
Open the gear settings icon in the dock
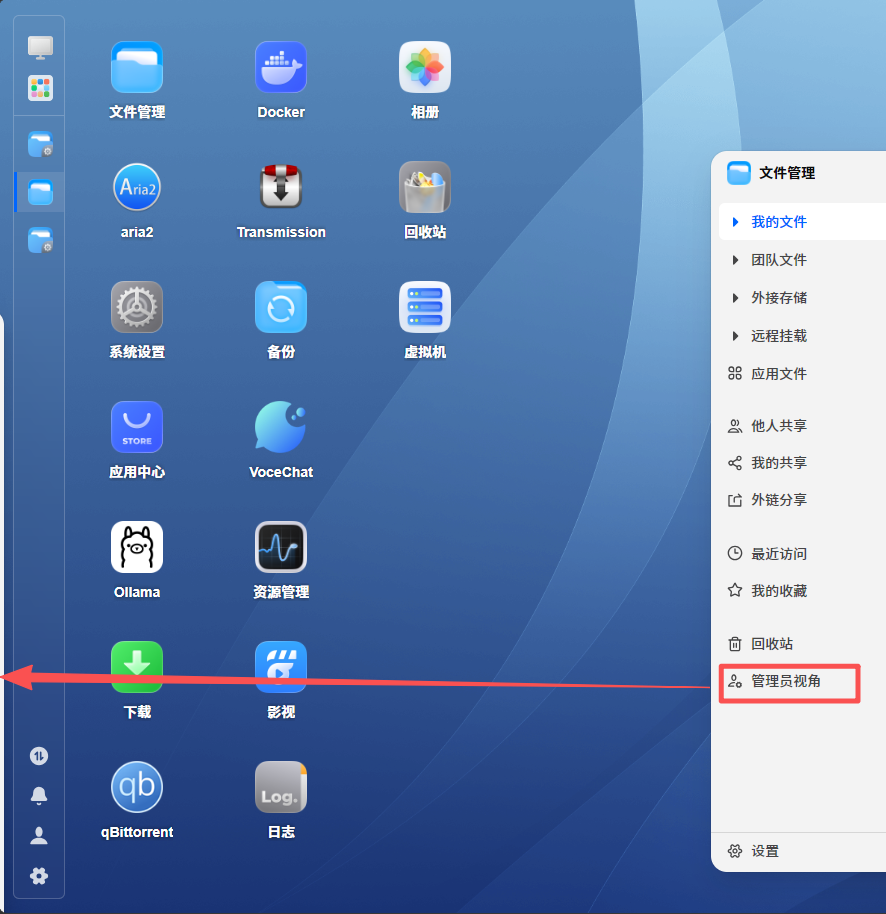39,876
